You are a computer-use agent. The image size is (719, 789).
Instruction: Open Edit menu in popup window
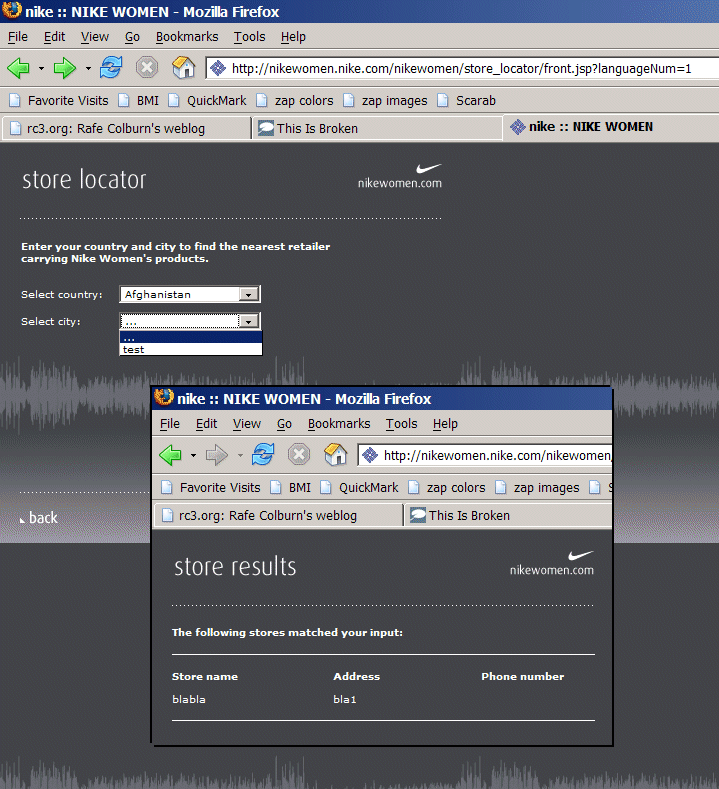(x=206, y=424)
